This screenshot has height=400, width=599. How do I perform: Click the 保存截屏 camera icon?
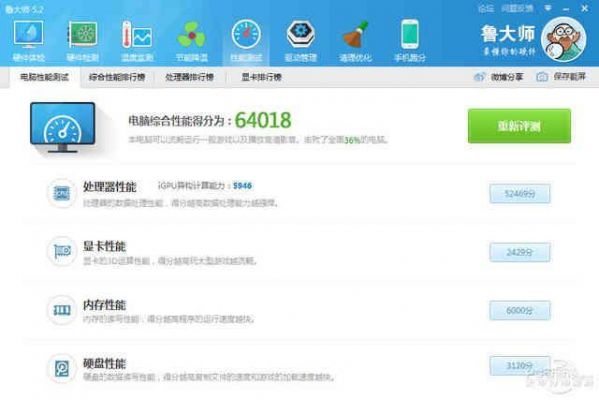[542, 77]
